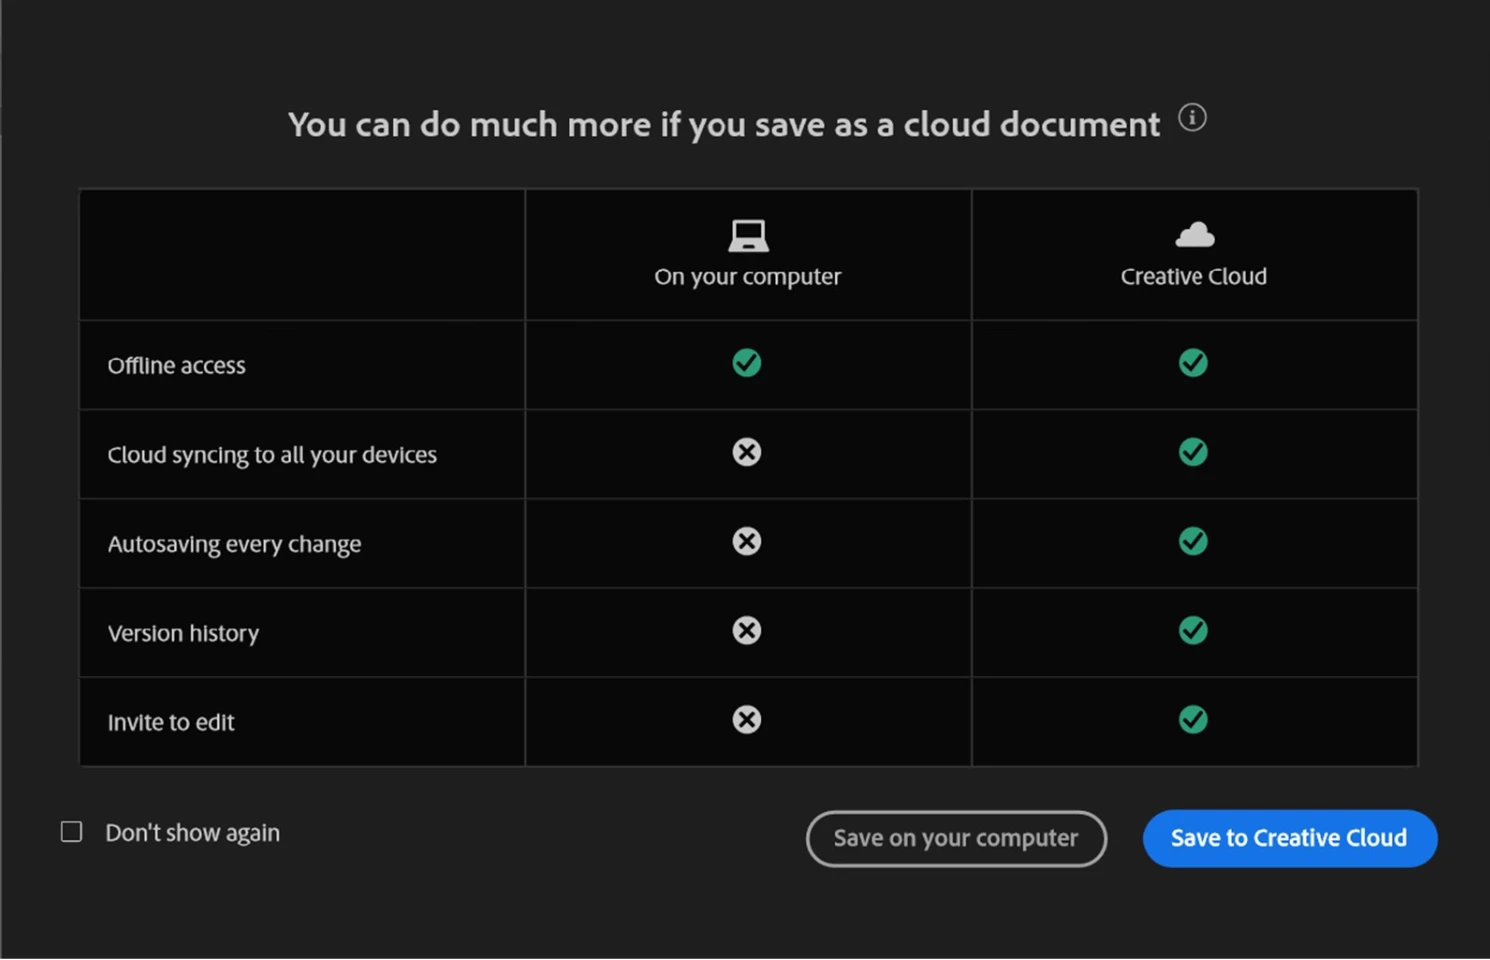
Task: Click Cloud syncing checkmark under Creative Cloud
Action: coord(1193,452)
